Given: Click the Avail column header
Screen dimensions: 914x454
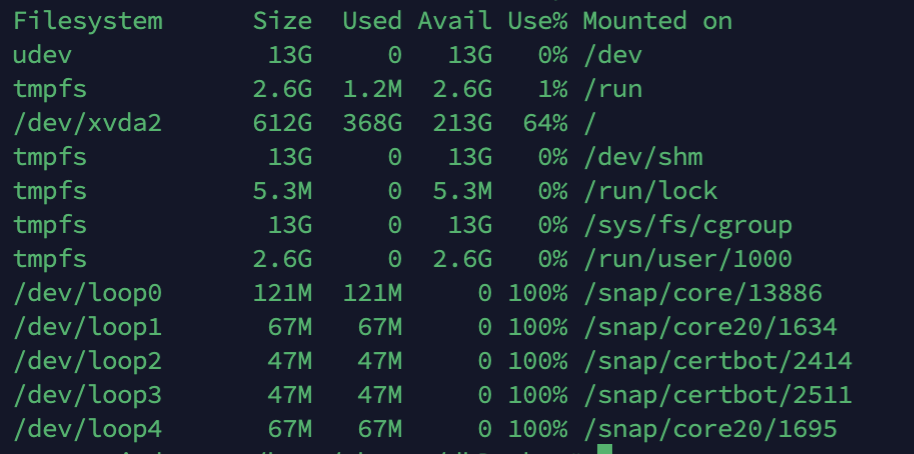Looking at the screenshot, I should [455, 21].
